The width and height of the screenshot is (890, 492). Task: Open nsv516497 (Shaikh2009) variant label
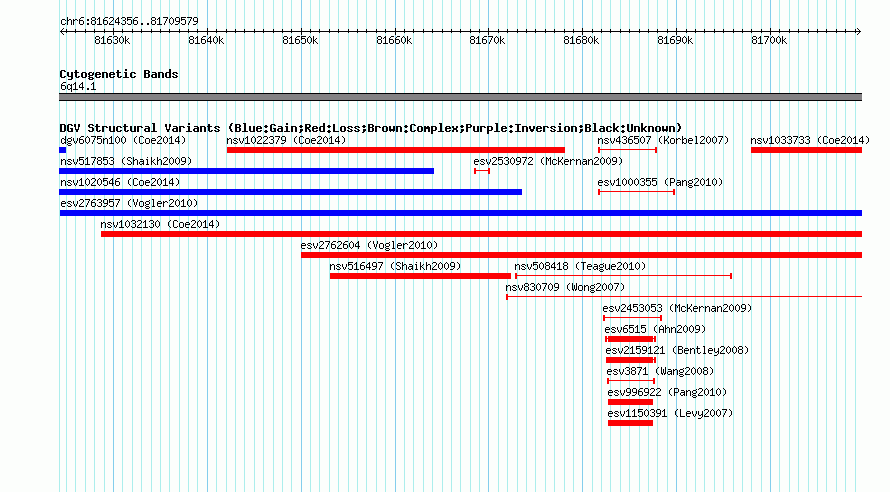click(x=395, y=266)
